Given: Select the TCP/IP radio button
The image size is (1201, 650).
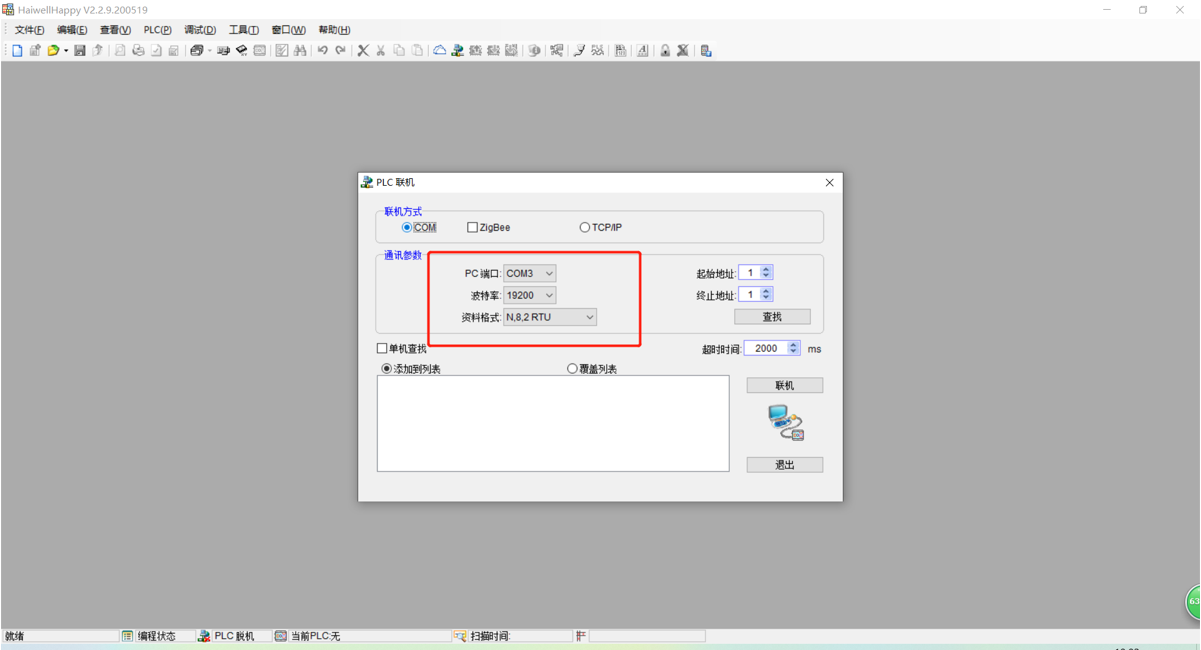Looking at the screenshot, I should tap(585, 228).
